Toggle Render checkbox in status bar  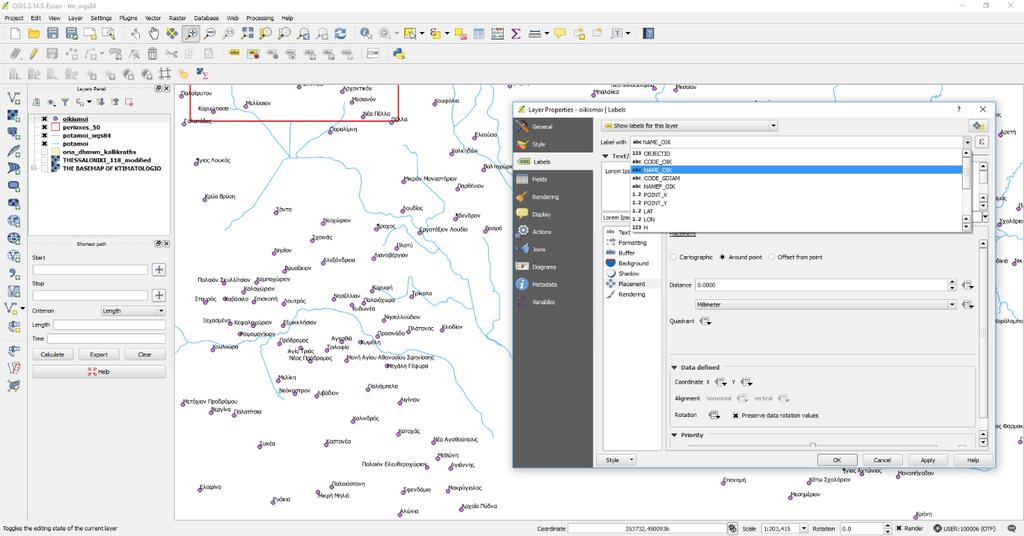tap(899, 528)
